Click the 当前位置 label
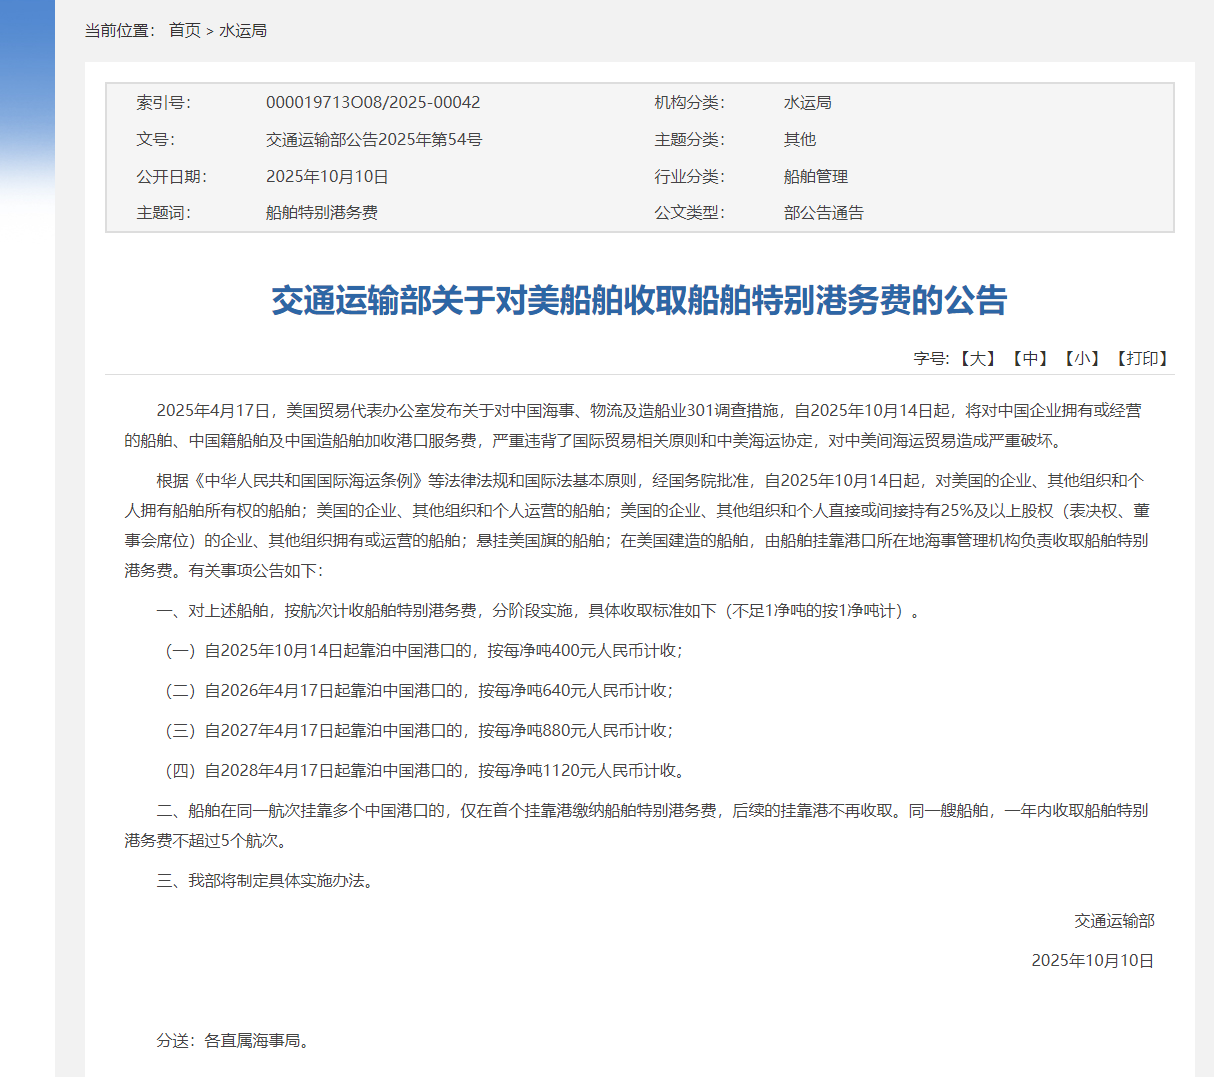Image resolution: width=1214 pixels, height=1077 pixels. coord(120,31)
